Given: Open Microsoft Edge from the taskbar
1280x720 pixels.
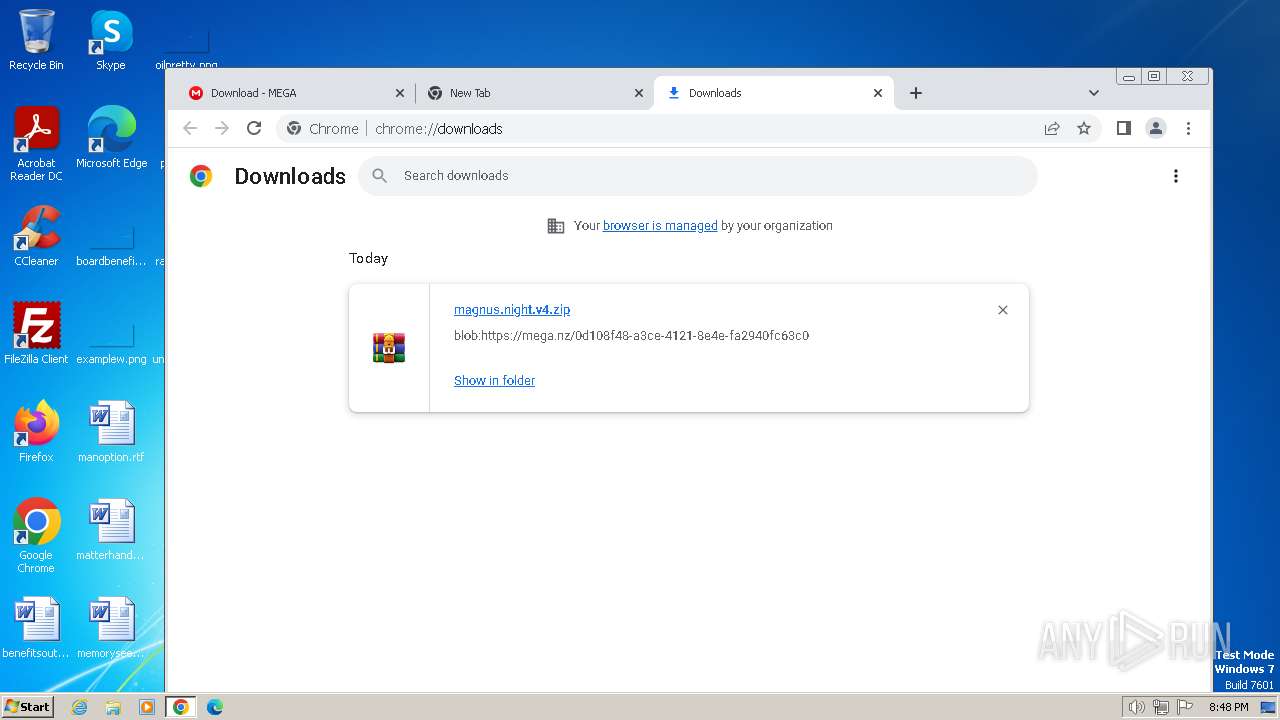Looking at the screenshot, I should [214, 707].
